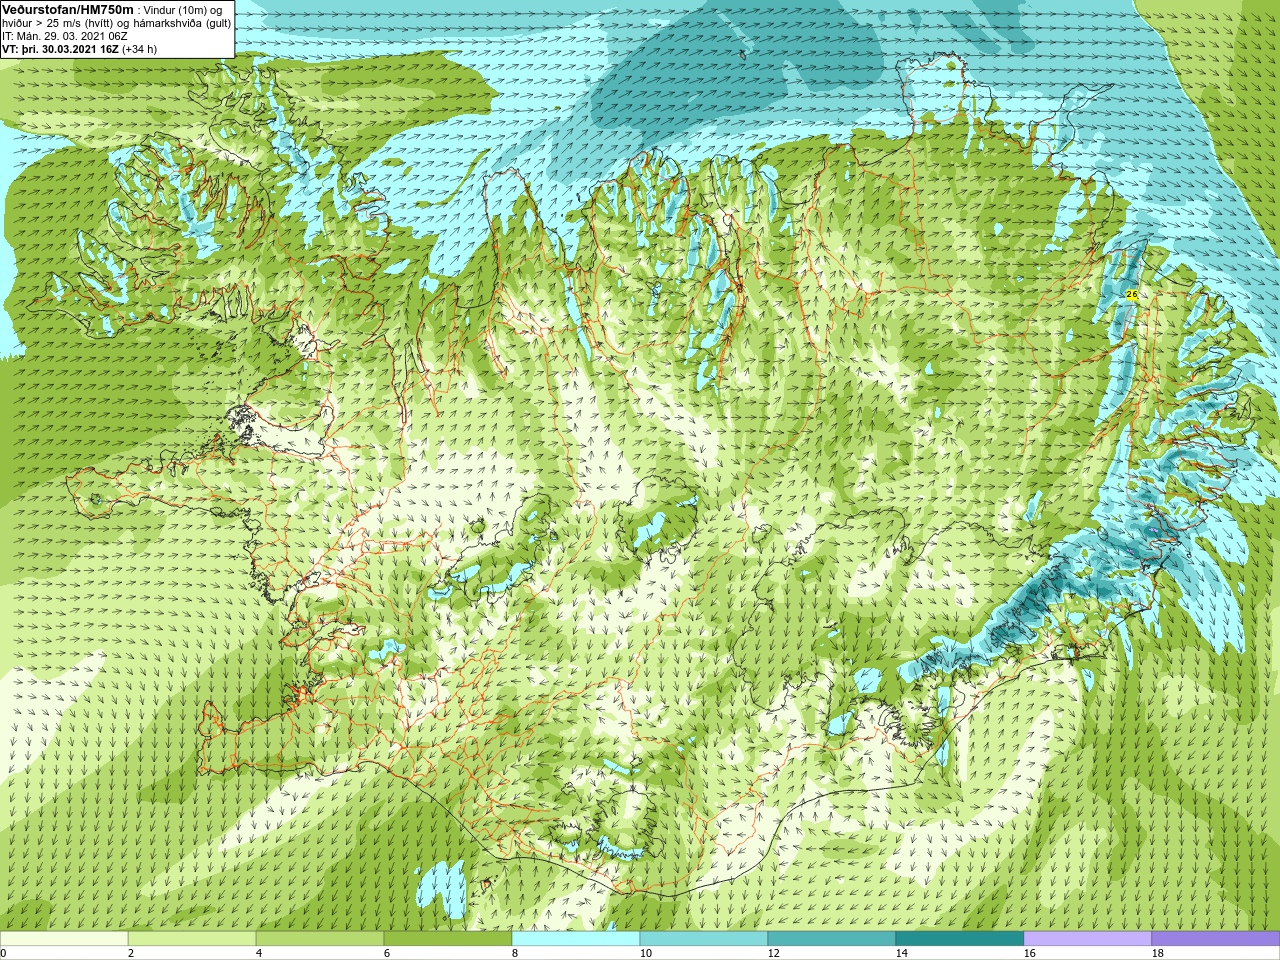Select the 8–10 m/s pale cyan legend swatch
This screenshot has width=1280, height=960.
[x=576, y=939]
